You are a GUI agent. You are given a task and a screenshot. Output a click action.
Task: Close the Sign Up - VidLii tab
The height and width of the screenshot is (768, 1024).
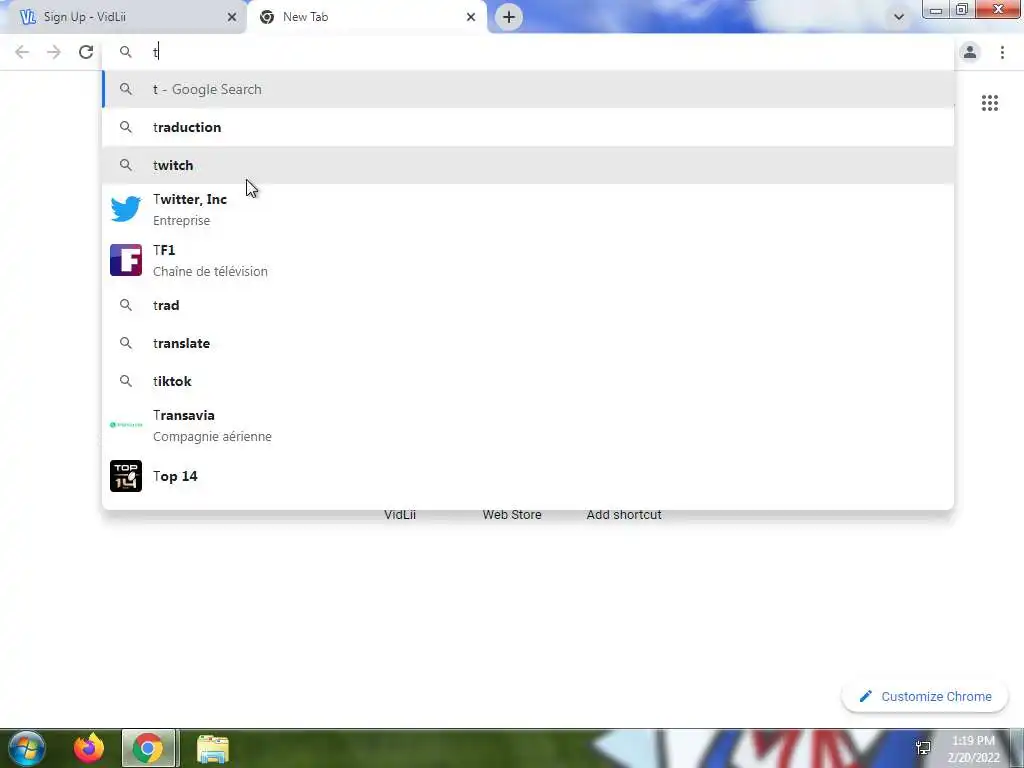tap(232, 17)
